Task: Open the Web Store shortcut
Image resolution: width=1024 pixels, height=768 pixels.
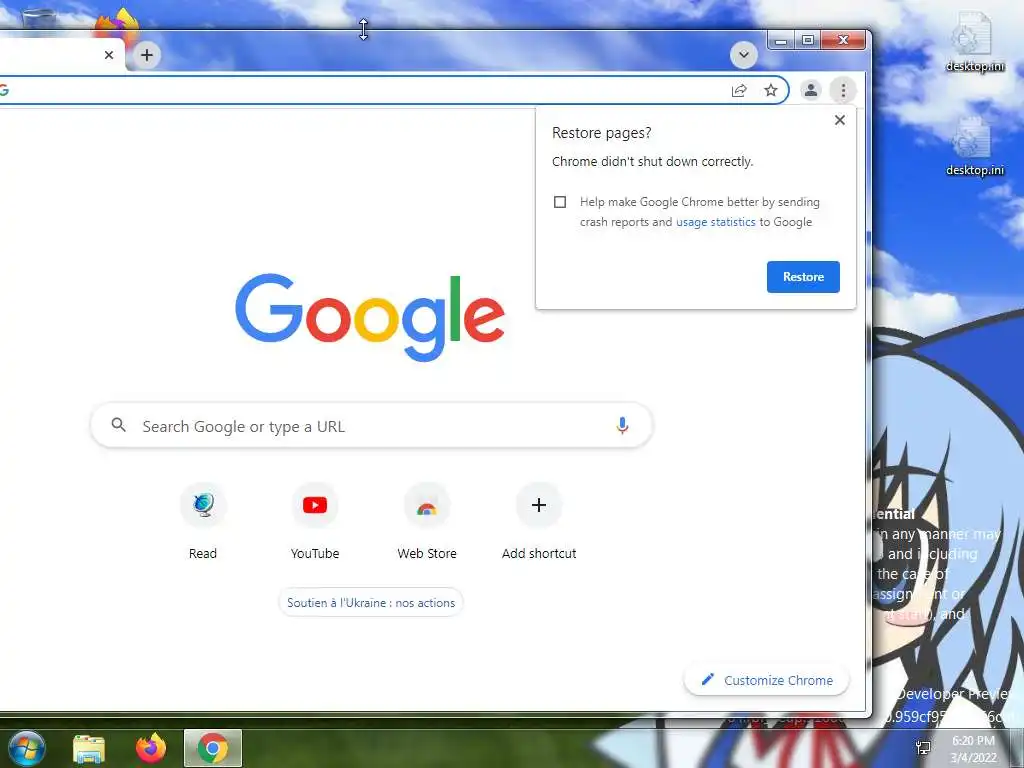Action: tap(427, 522)
